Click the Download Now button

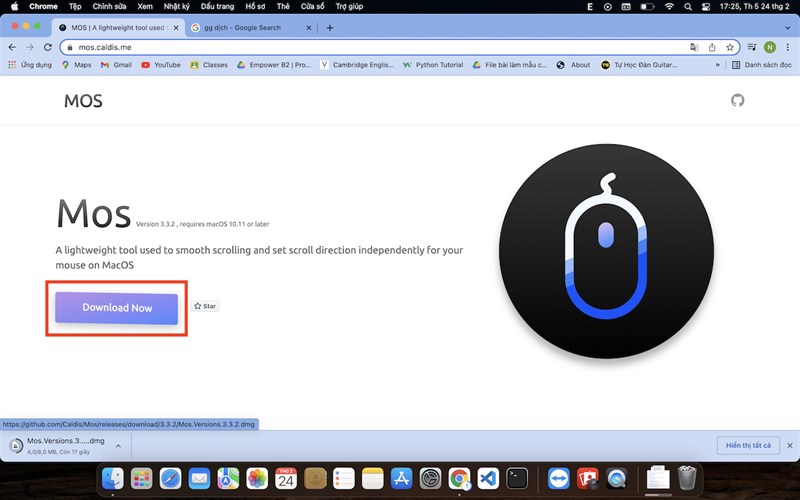[116, 308]
